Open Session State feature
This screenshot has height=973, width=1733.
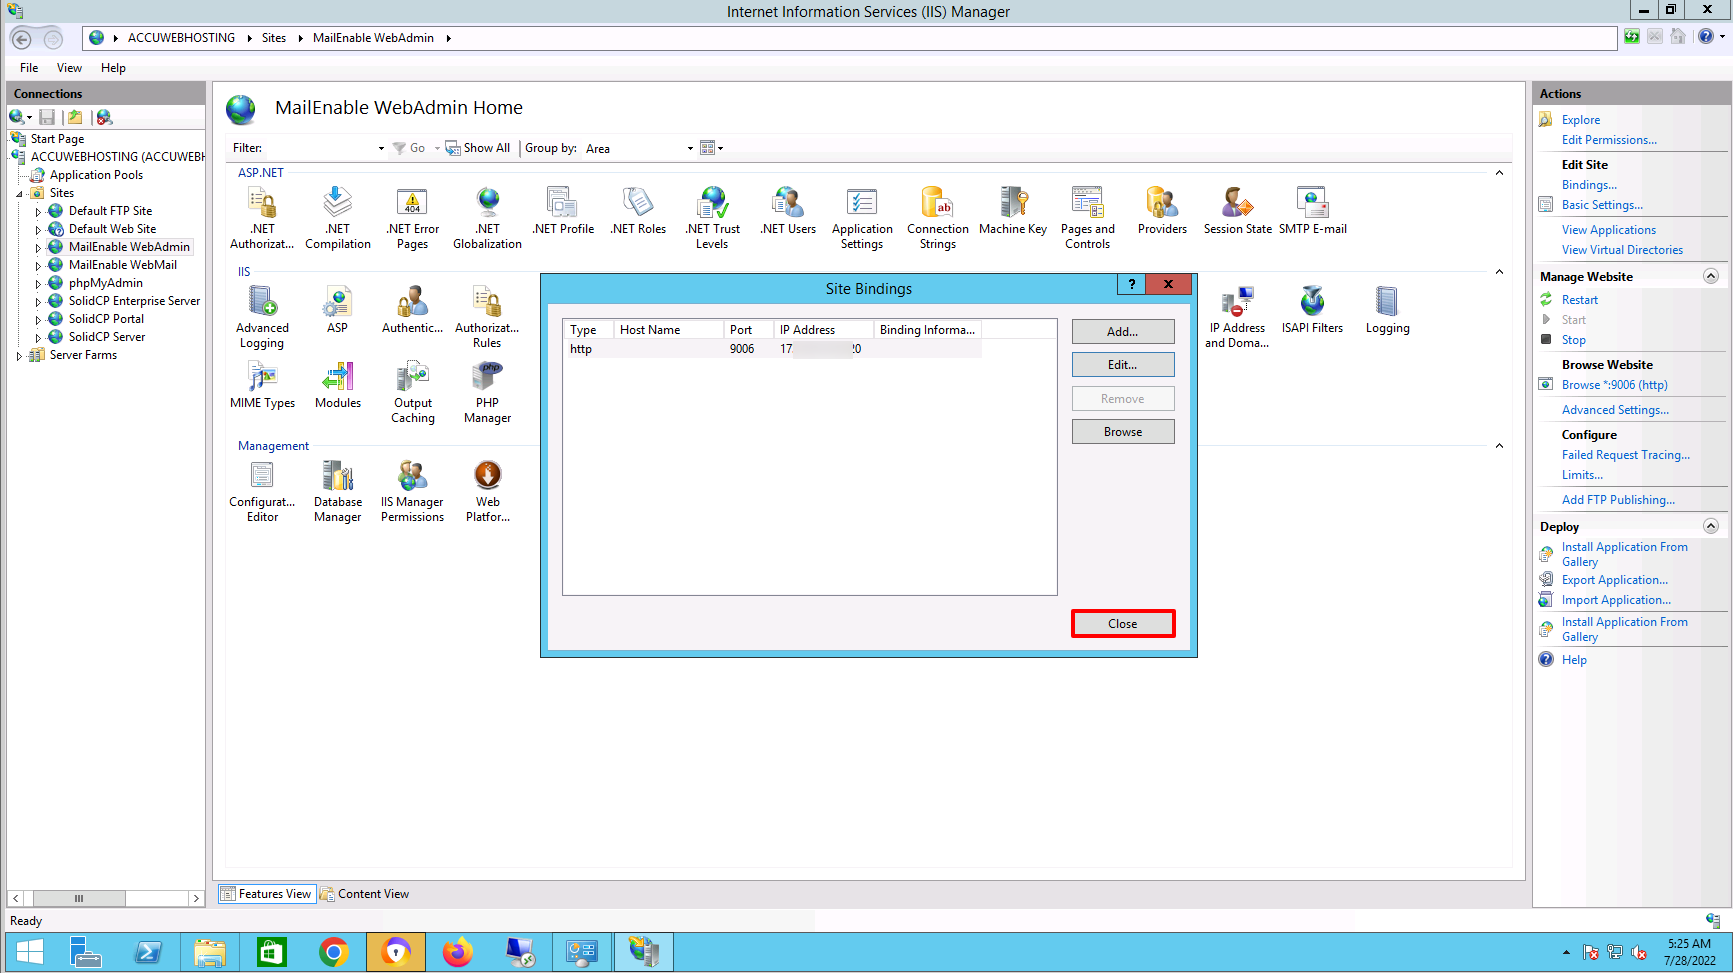tap(1238, 211)
